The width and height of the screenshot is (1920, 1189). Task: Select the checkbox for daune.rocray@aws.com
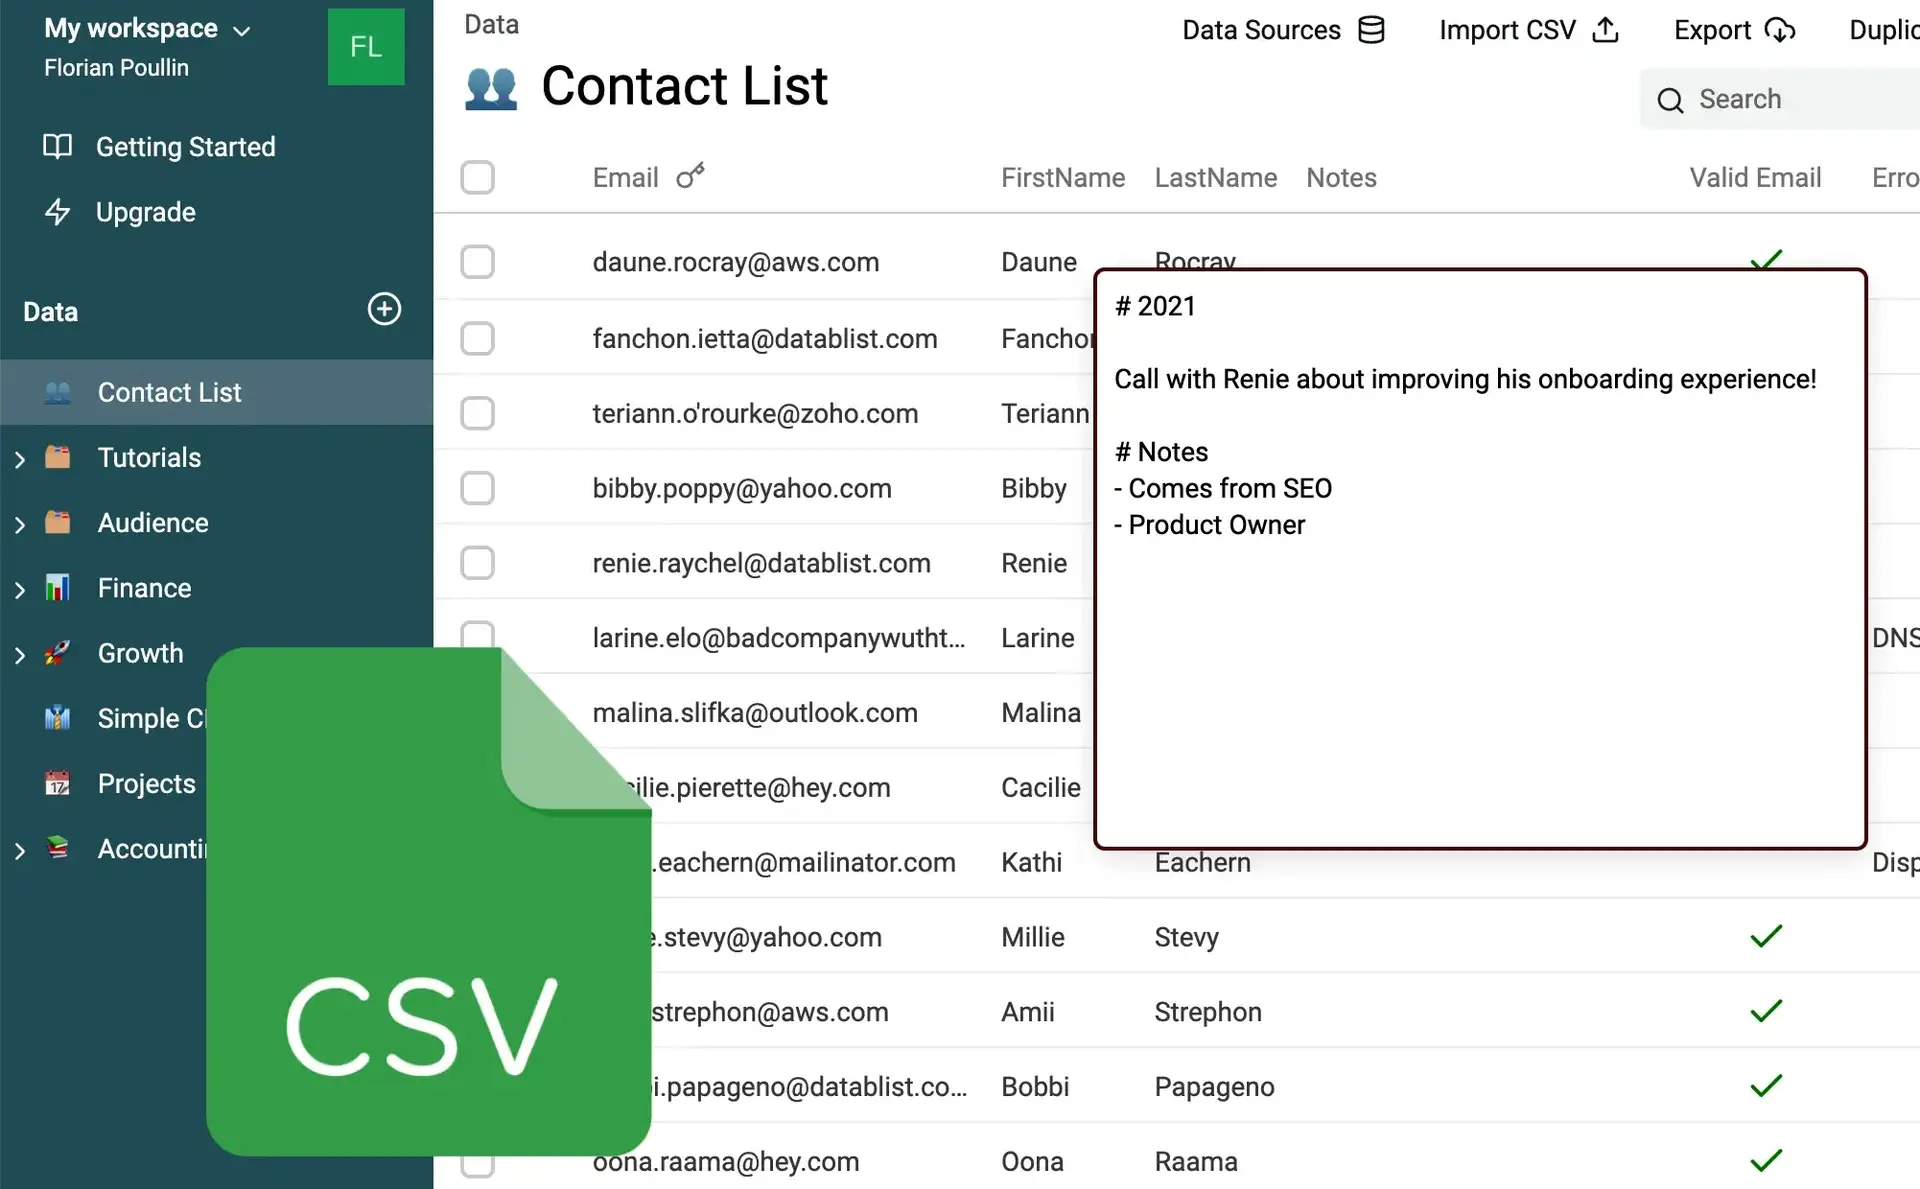point(478,262)
